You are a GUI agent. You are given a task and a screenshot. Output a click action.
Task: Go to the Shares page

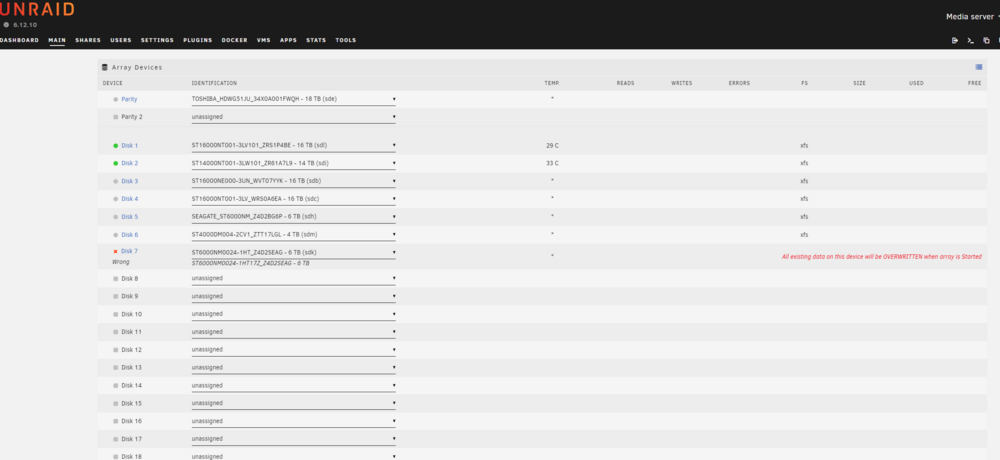click(88, 40)
